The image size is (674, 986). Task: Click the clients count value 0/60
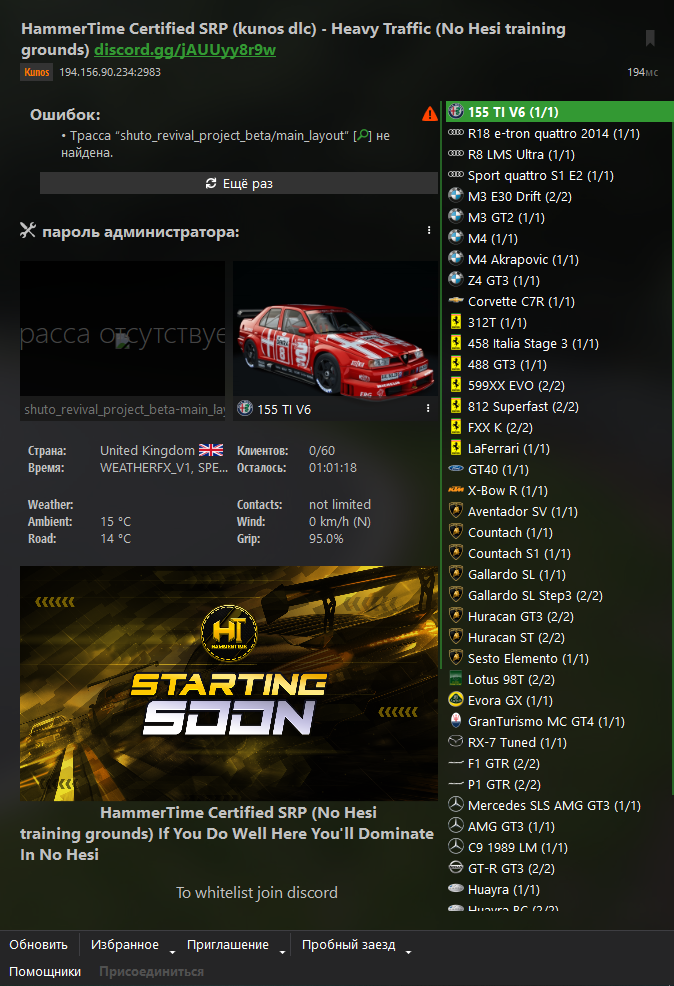pos(322,450)
